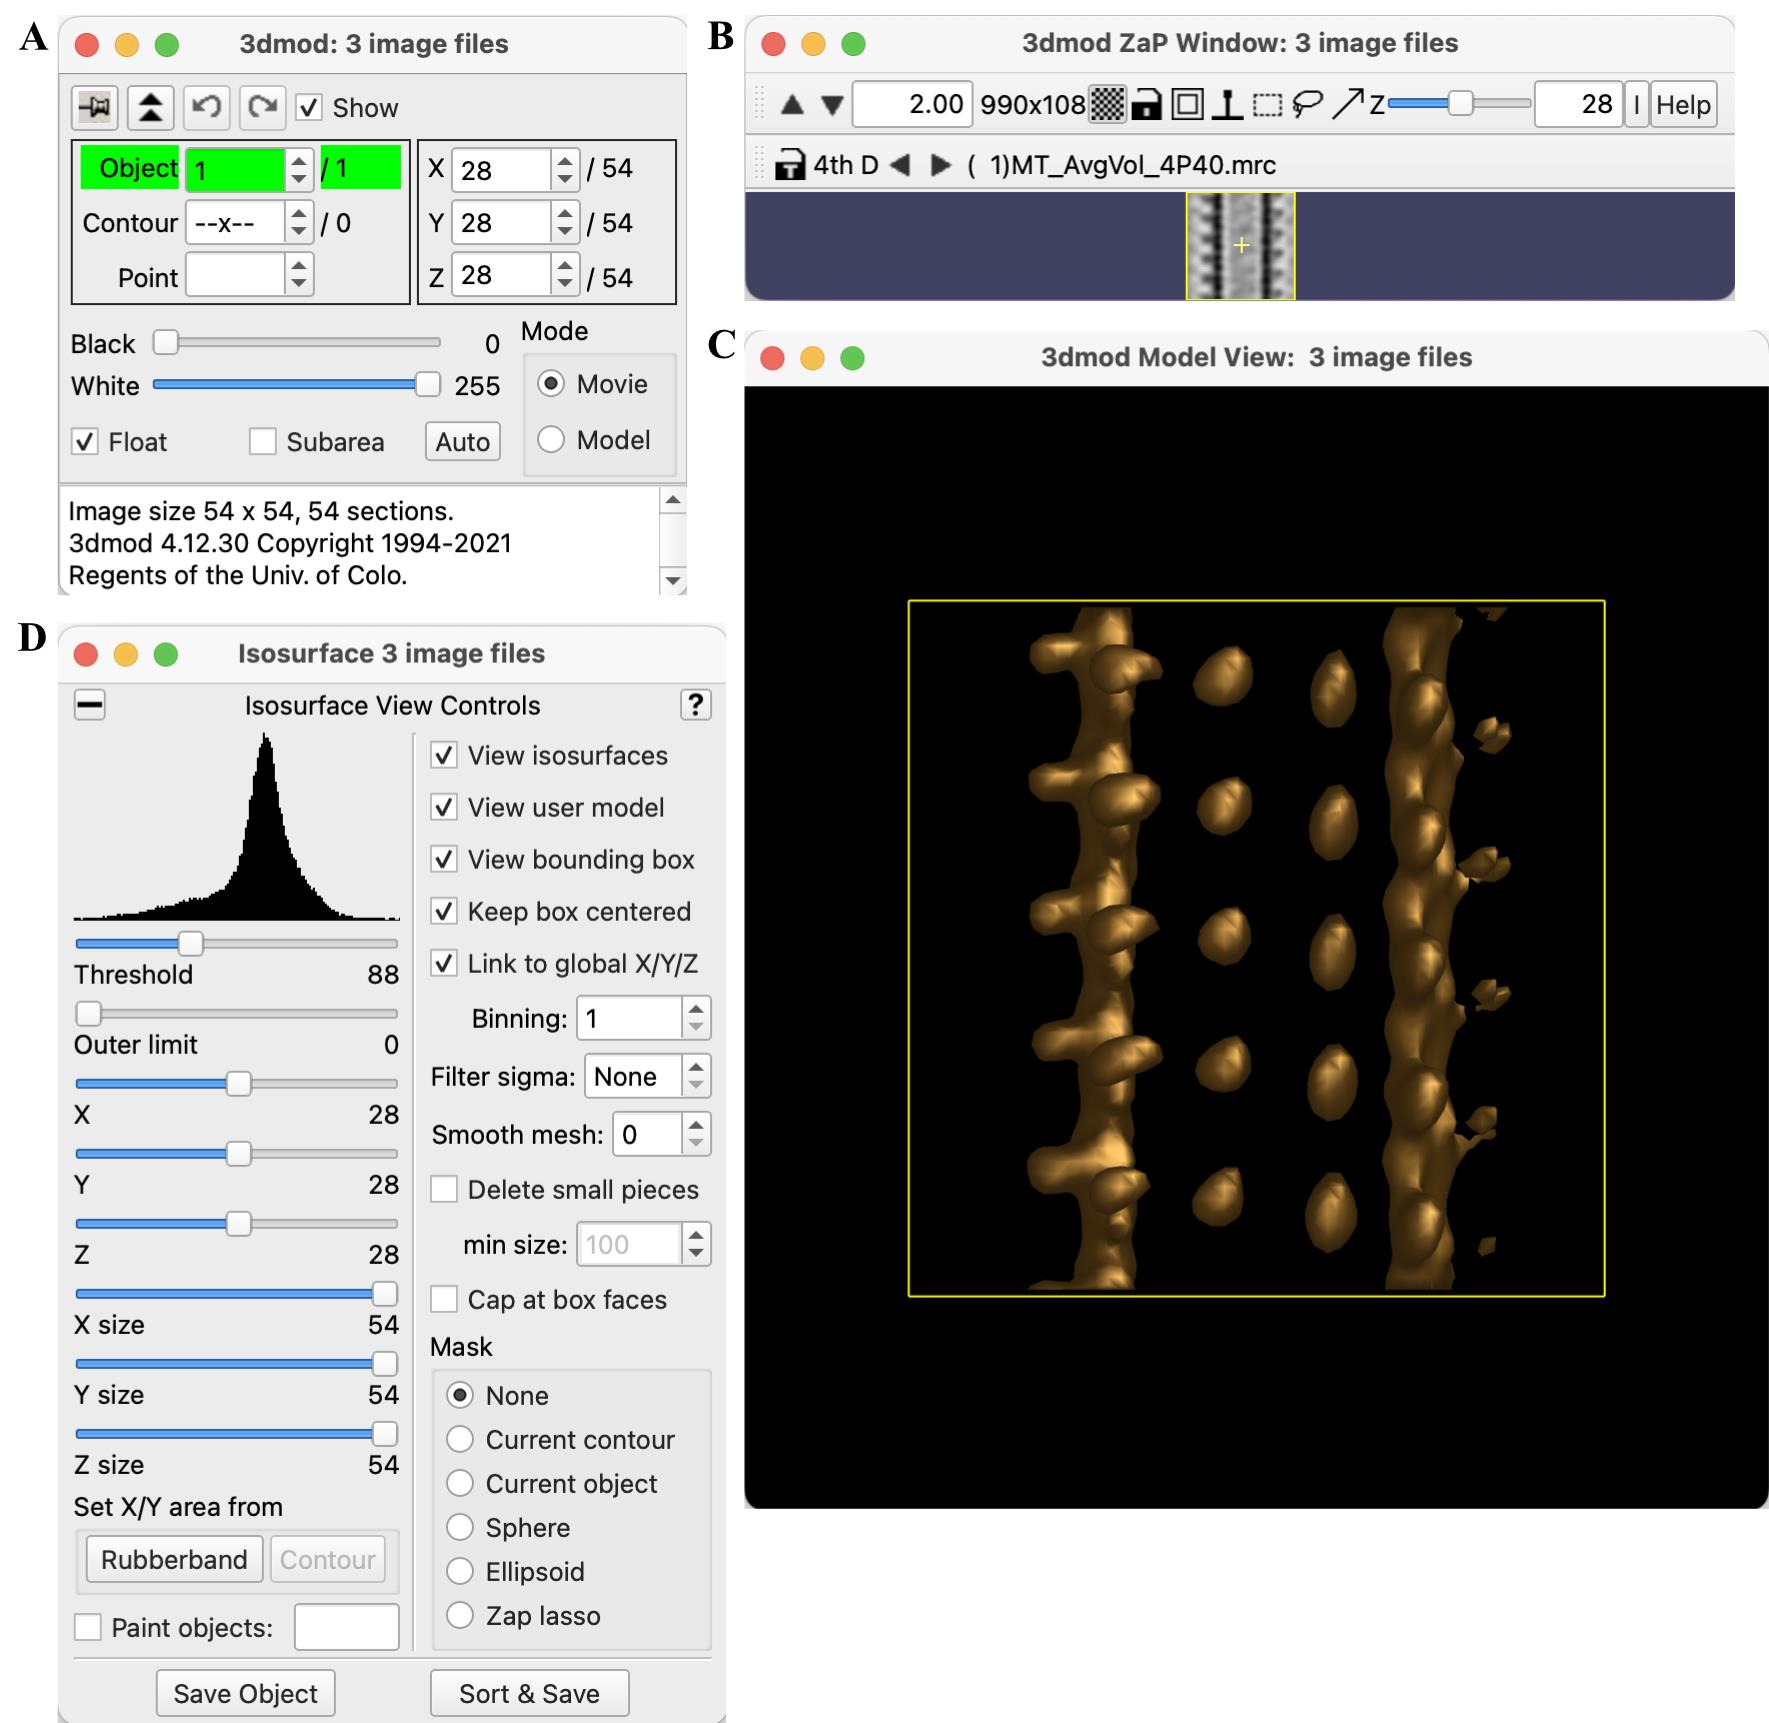
Task: Click the Auto contrast button
Action: click(x=462, y=441)
